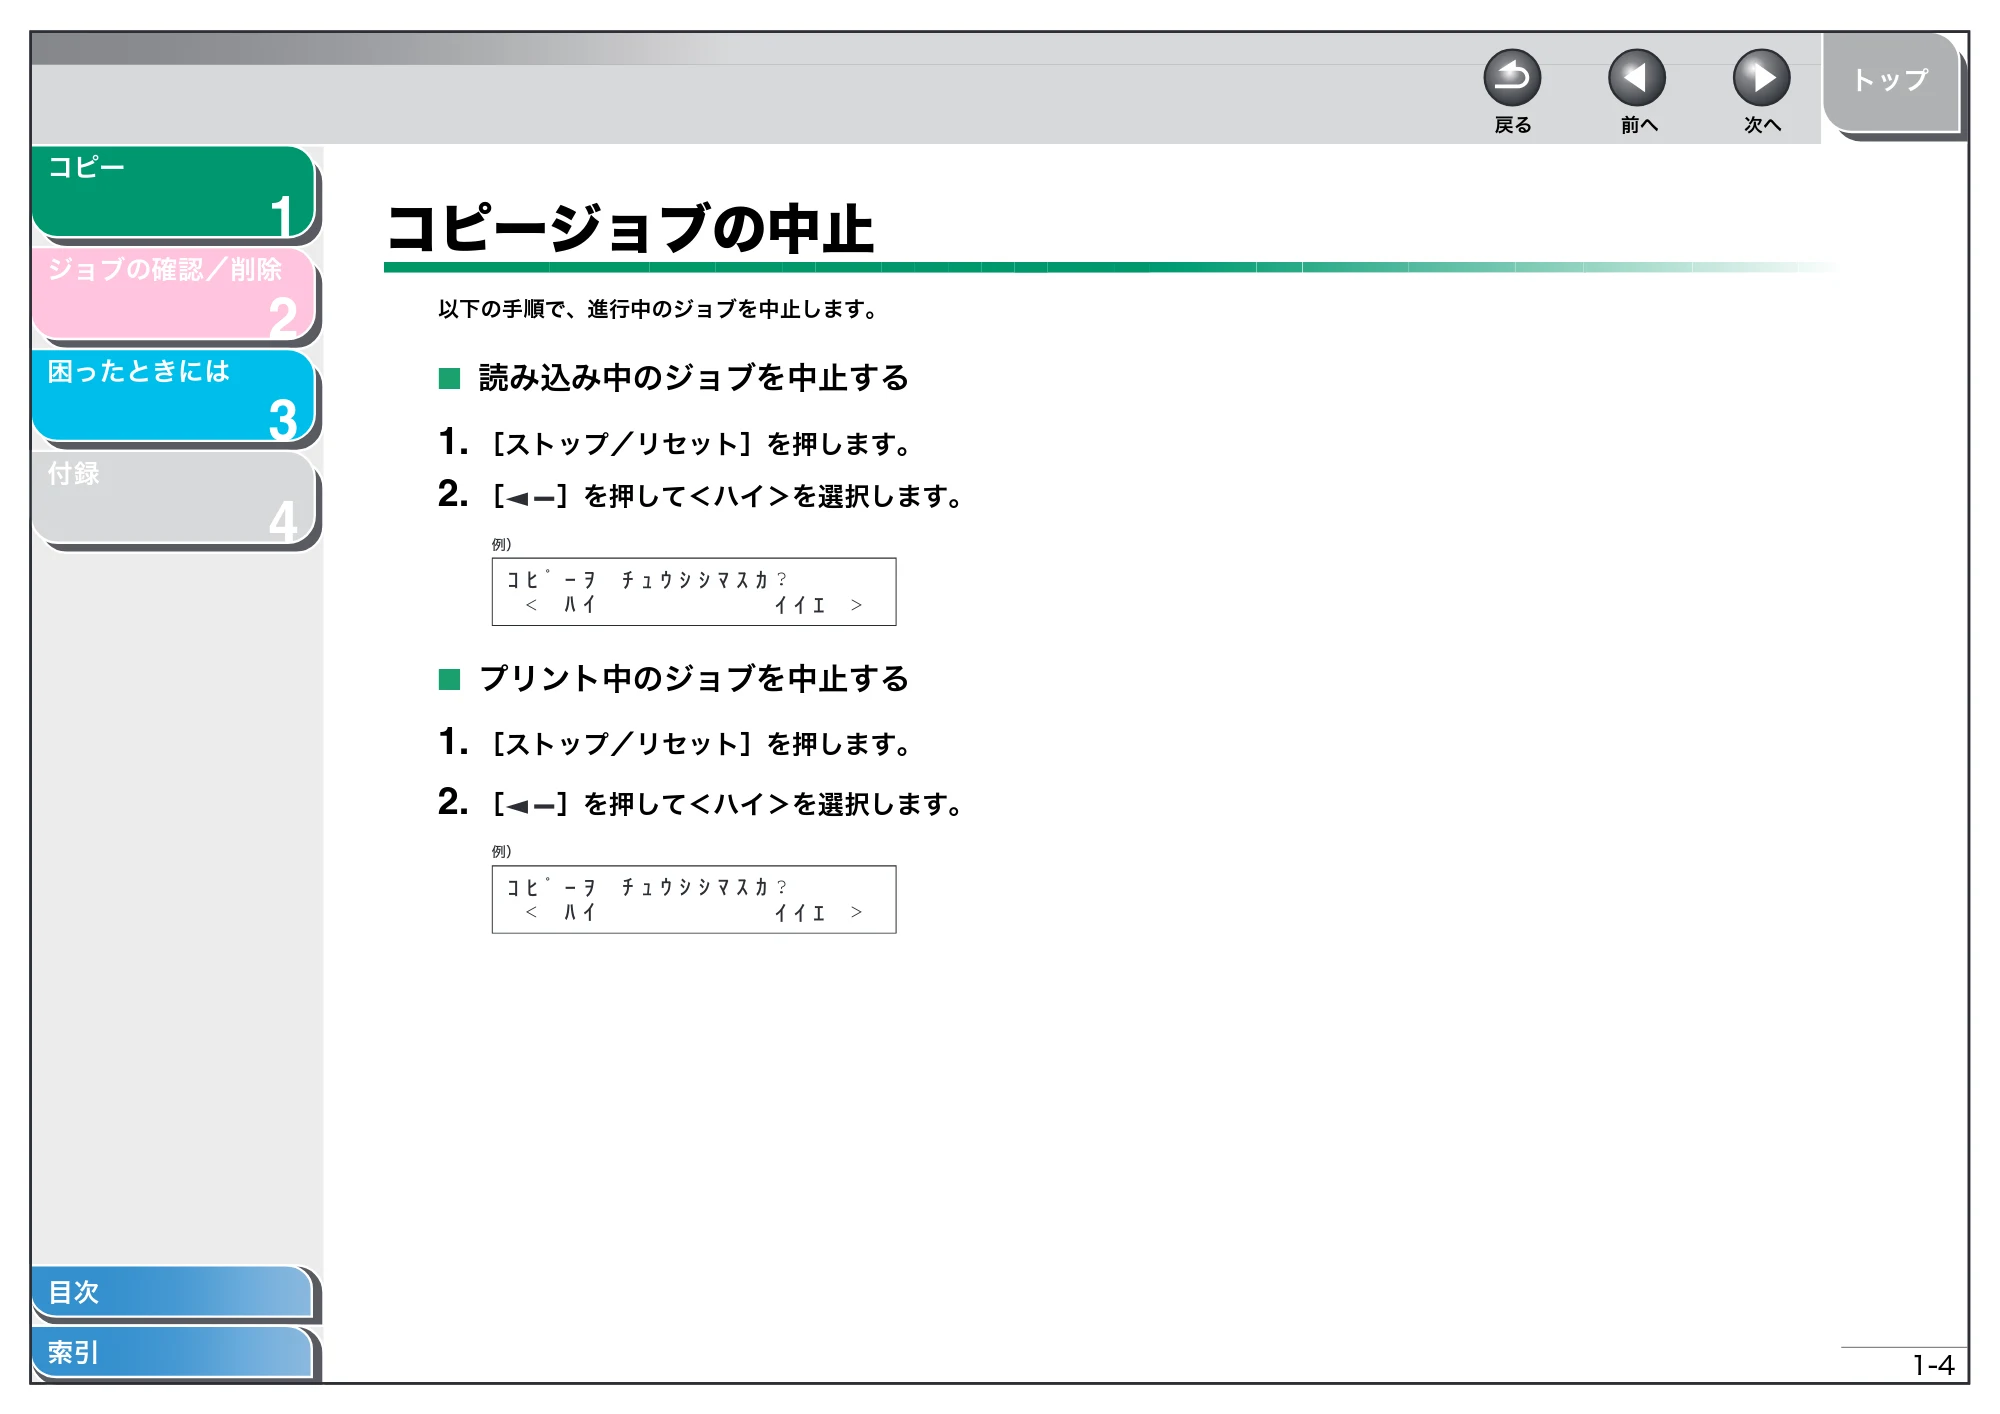This screenshot has height=1414, width=2000.
Task: Click first LCD example display box
Action: point(694,592)
